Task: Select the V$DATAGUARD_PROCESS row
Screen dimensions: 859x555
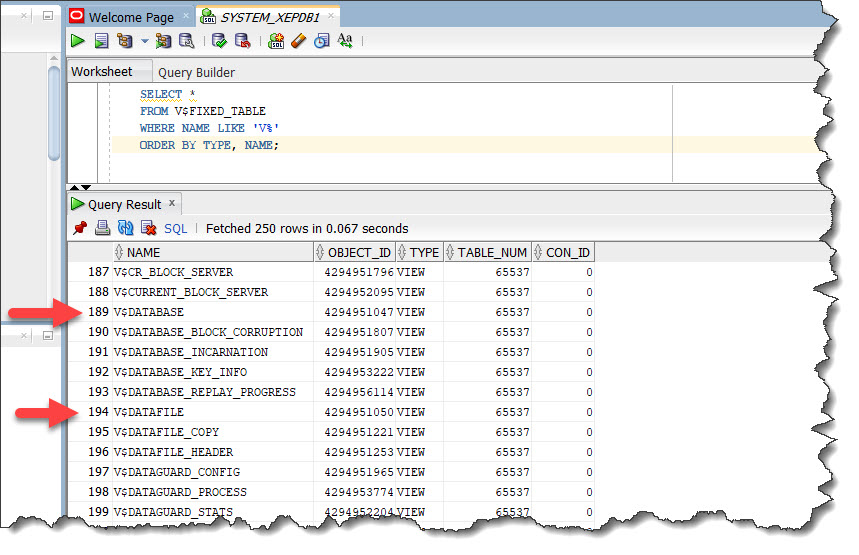Action: 331,492
